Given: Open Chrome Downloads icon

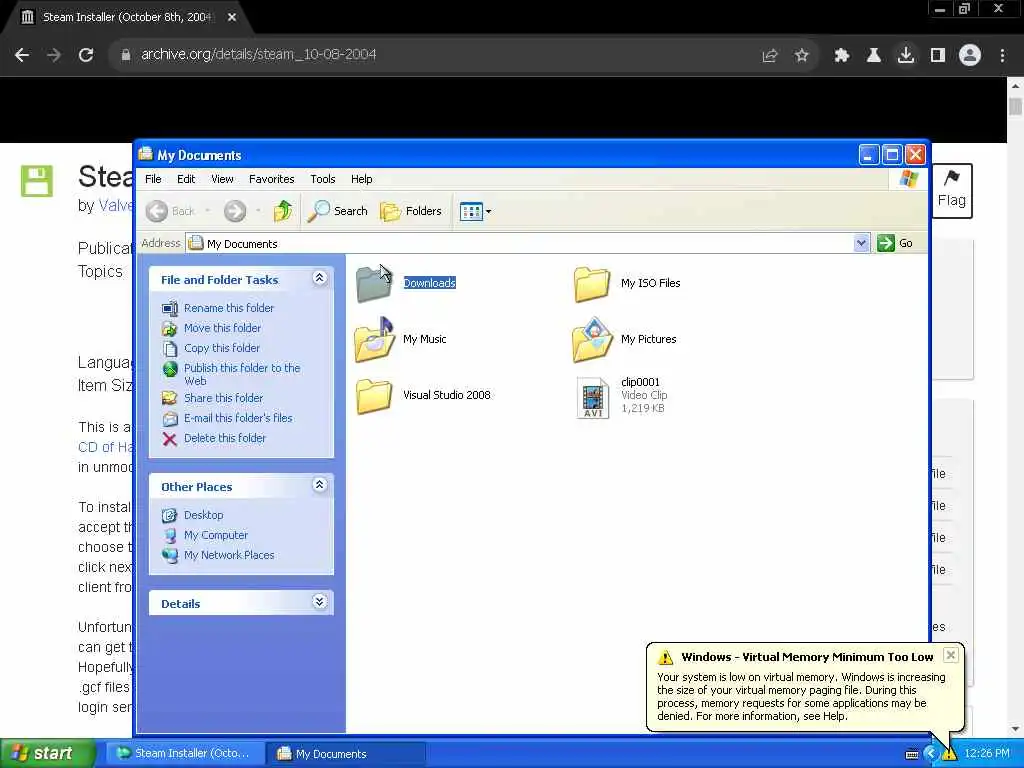Looking at the screenshot, I should tap(906, 56).
